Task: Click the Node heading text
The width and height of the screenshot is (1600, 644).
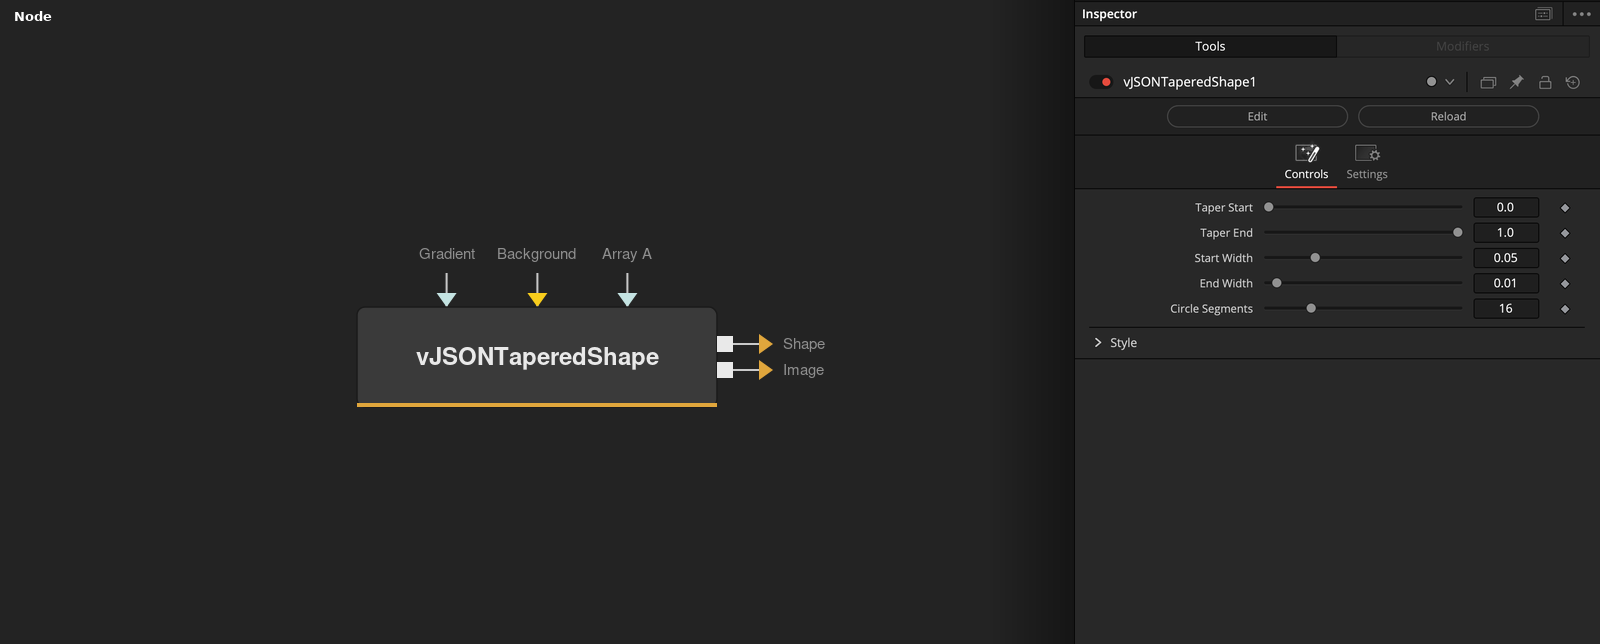Action: 33,16
